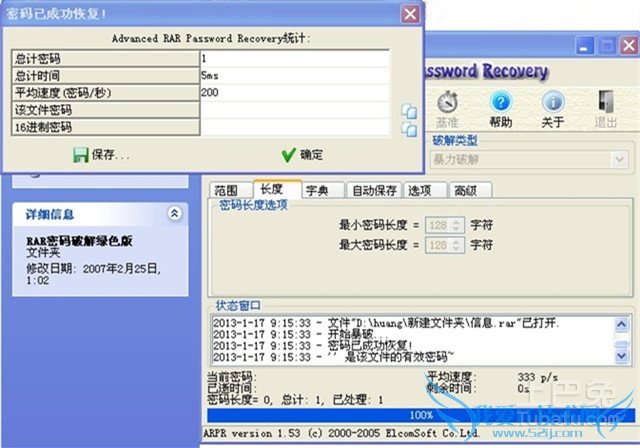Copy the file password with upper copy icon
The image size is (640, 448).
pos(409,111)
